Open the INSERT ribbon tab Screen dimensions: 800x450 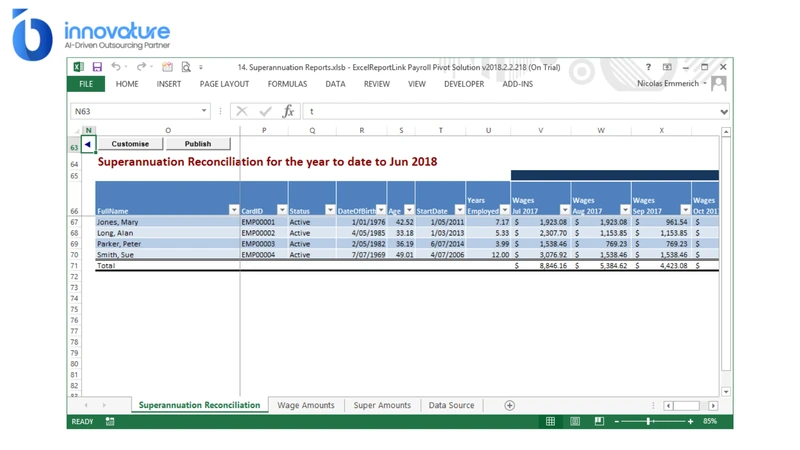coord(169,84)
